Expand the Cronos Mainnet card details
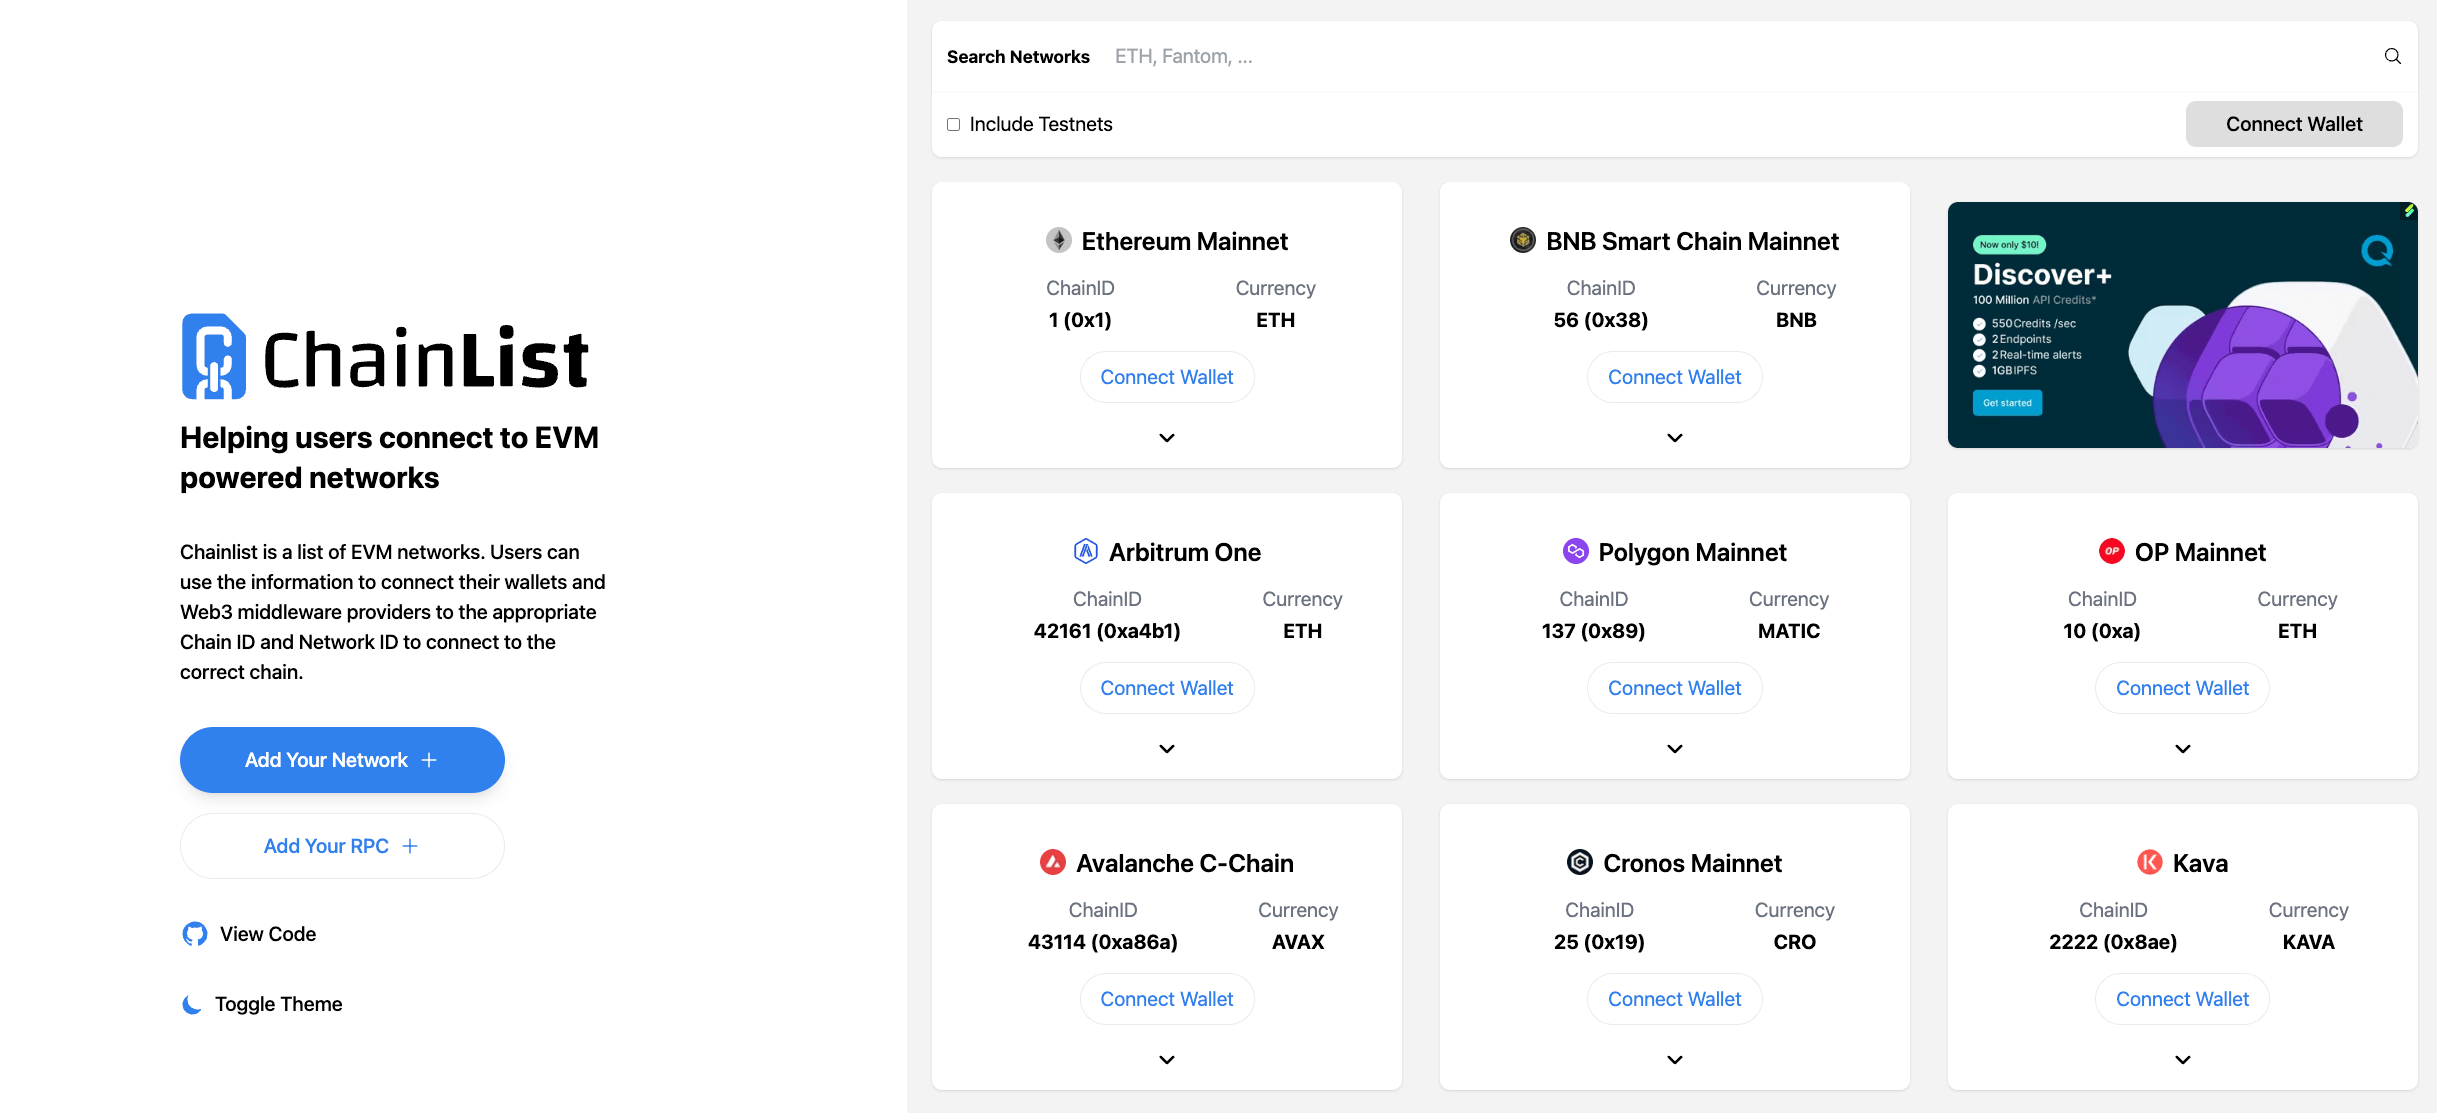 click(1675, 1060)
